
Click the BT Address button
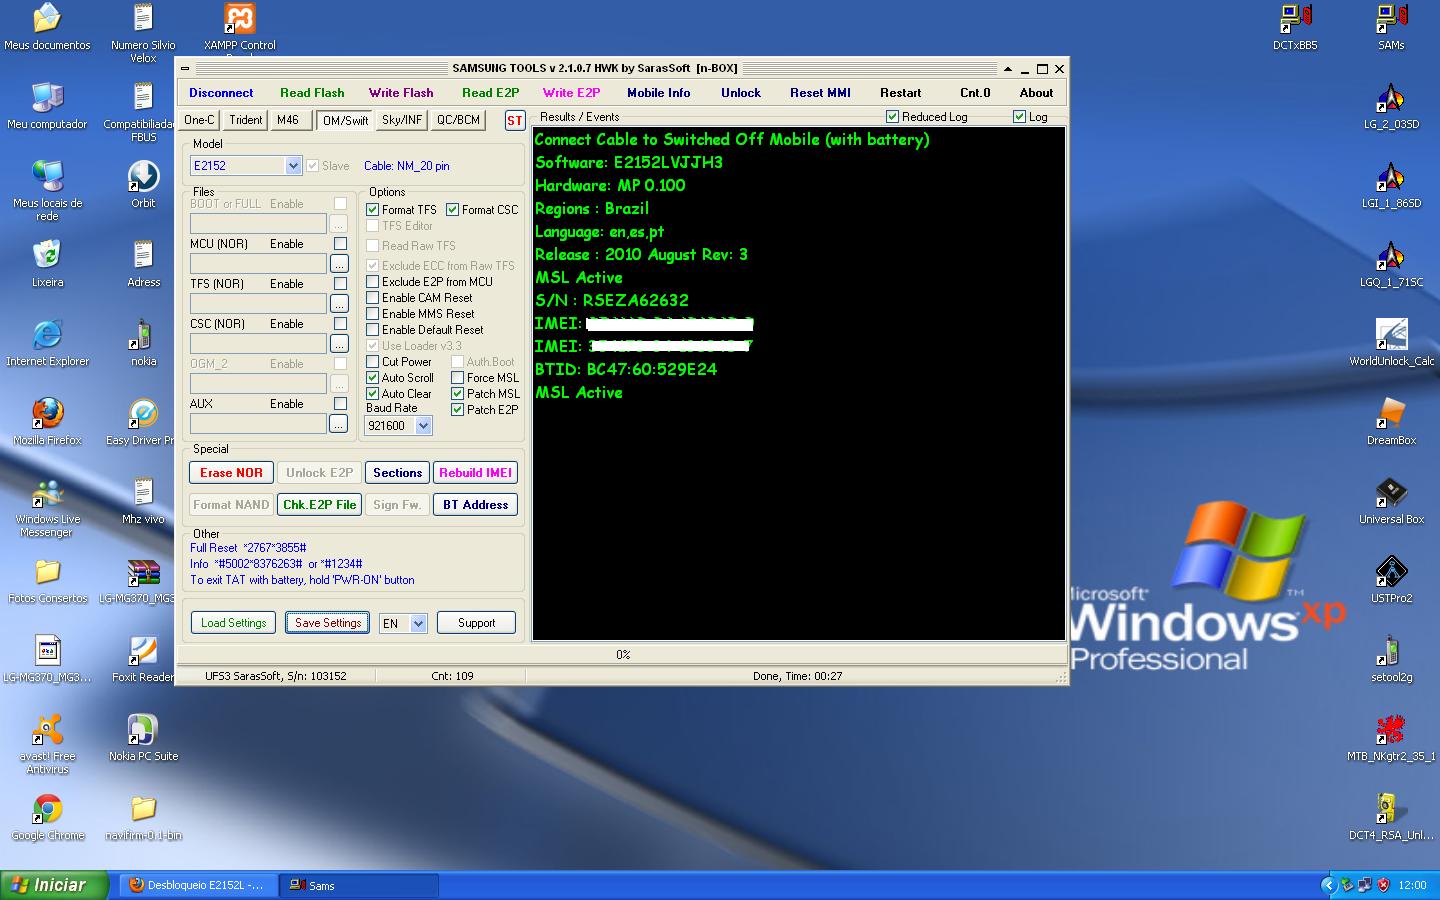click(x=475, y=505)
